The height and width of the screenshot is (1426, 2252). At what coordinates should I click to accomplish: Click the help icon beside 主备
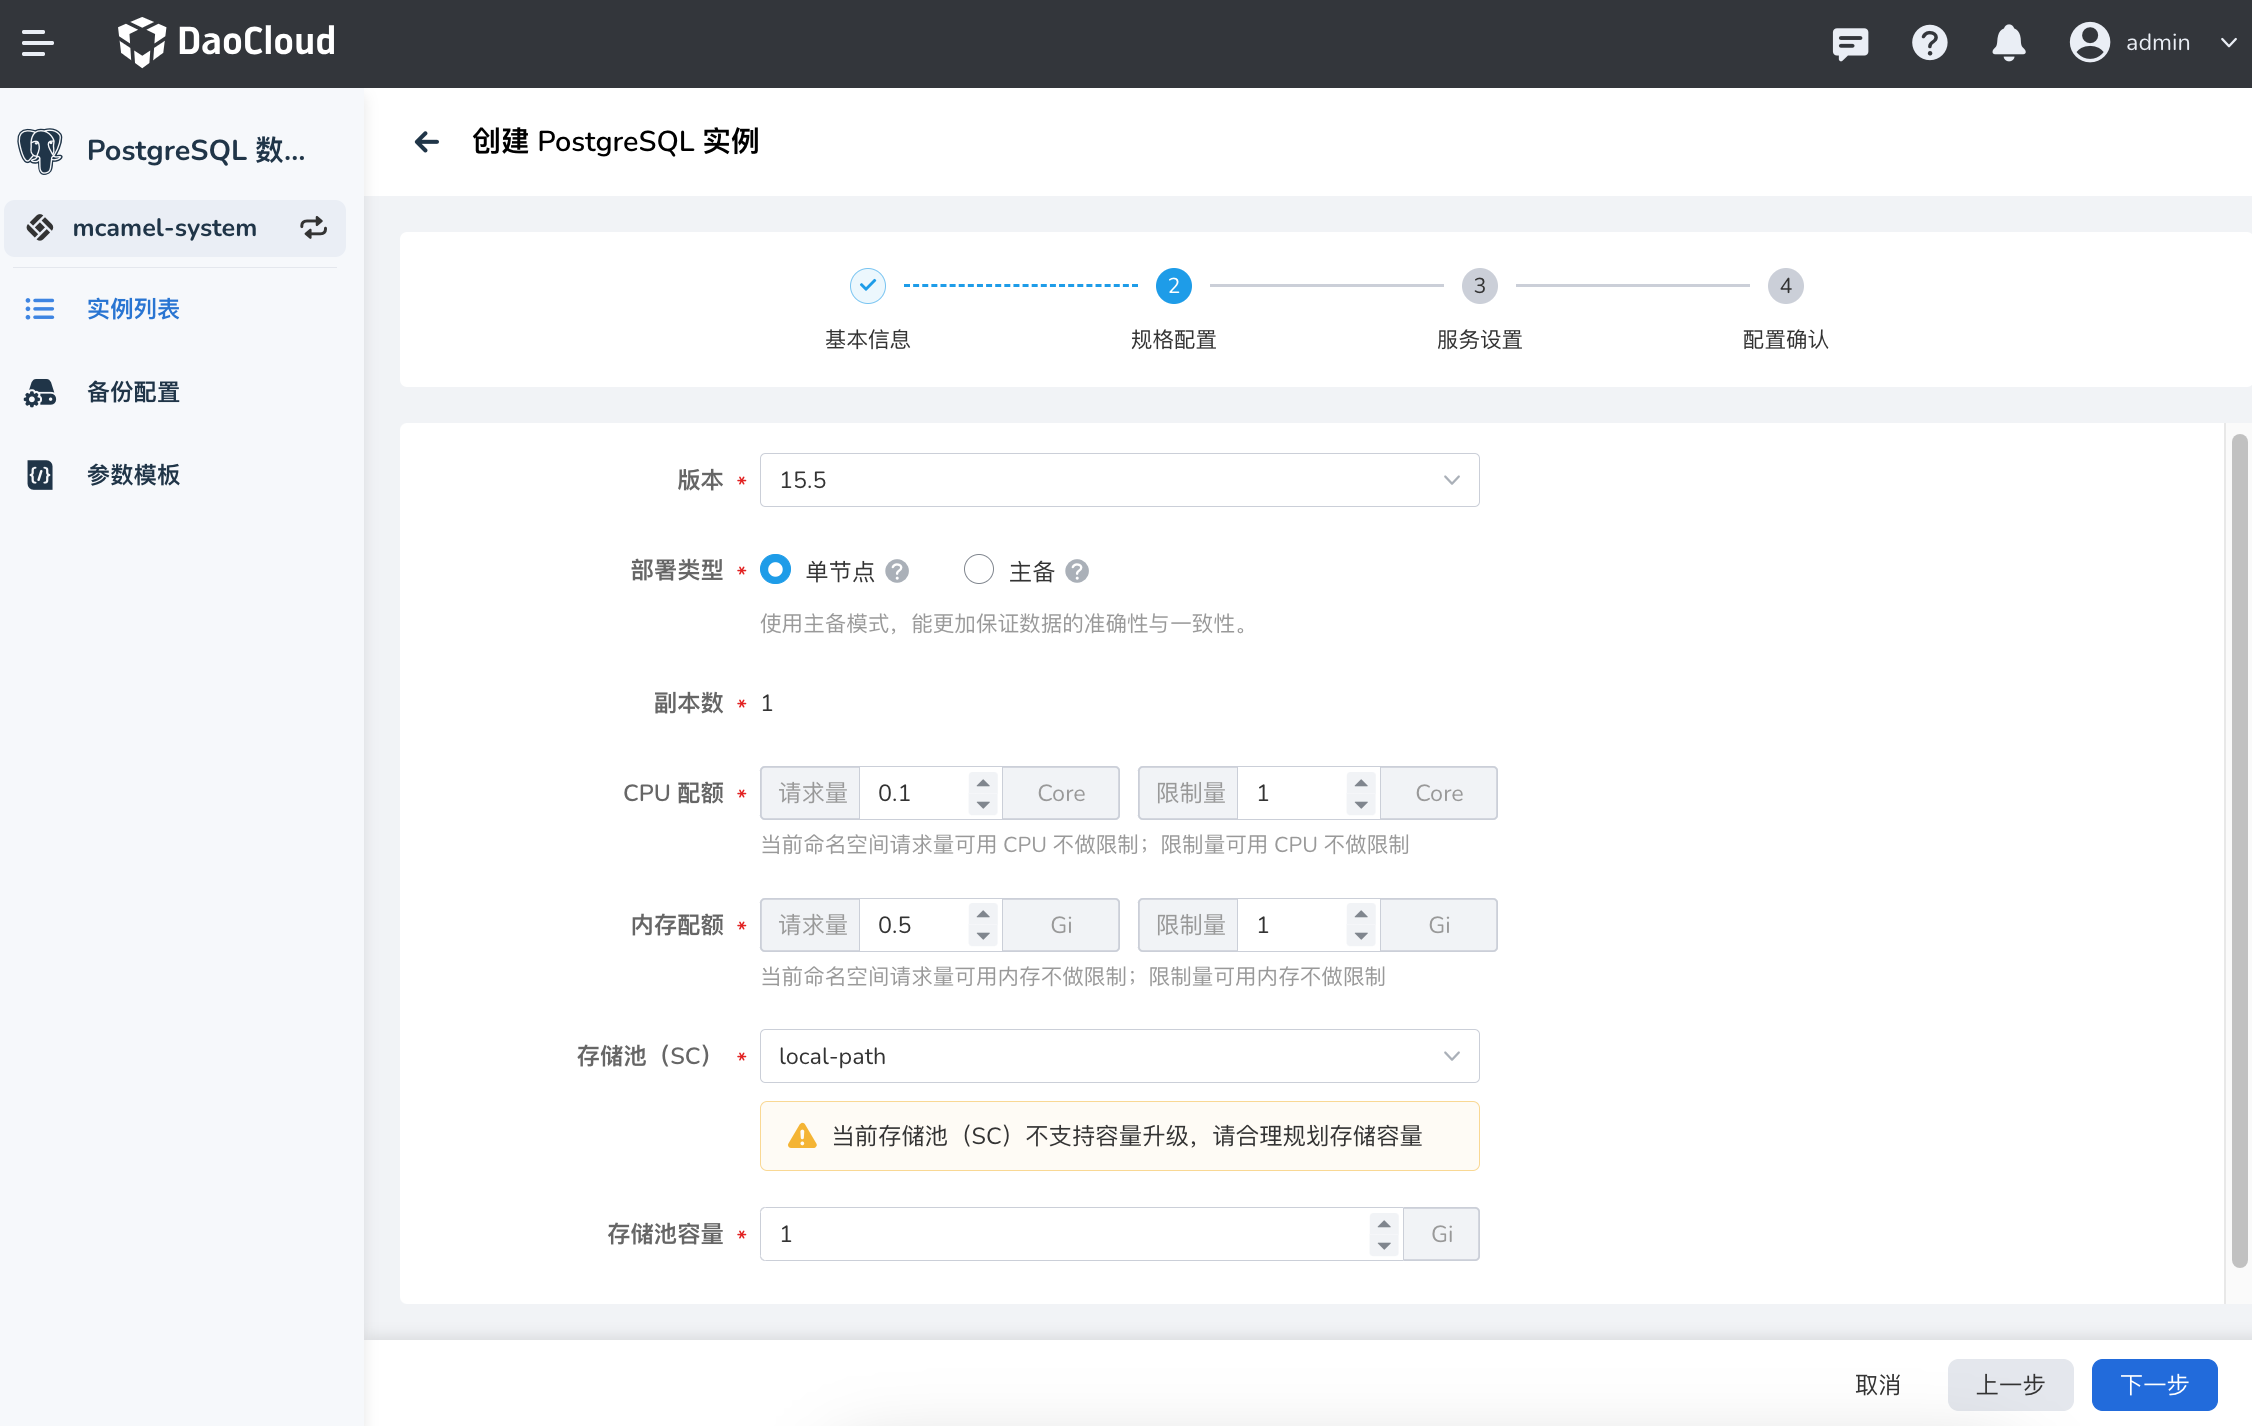pos(1077,571)
